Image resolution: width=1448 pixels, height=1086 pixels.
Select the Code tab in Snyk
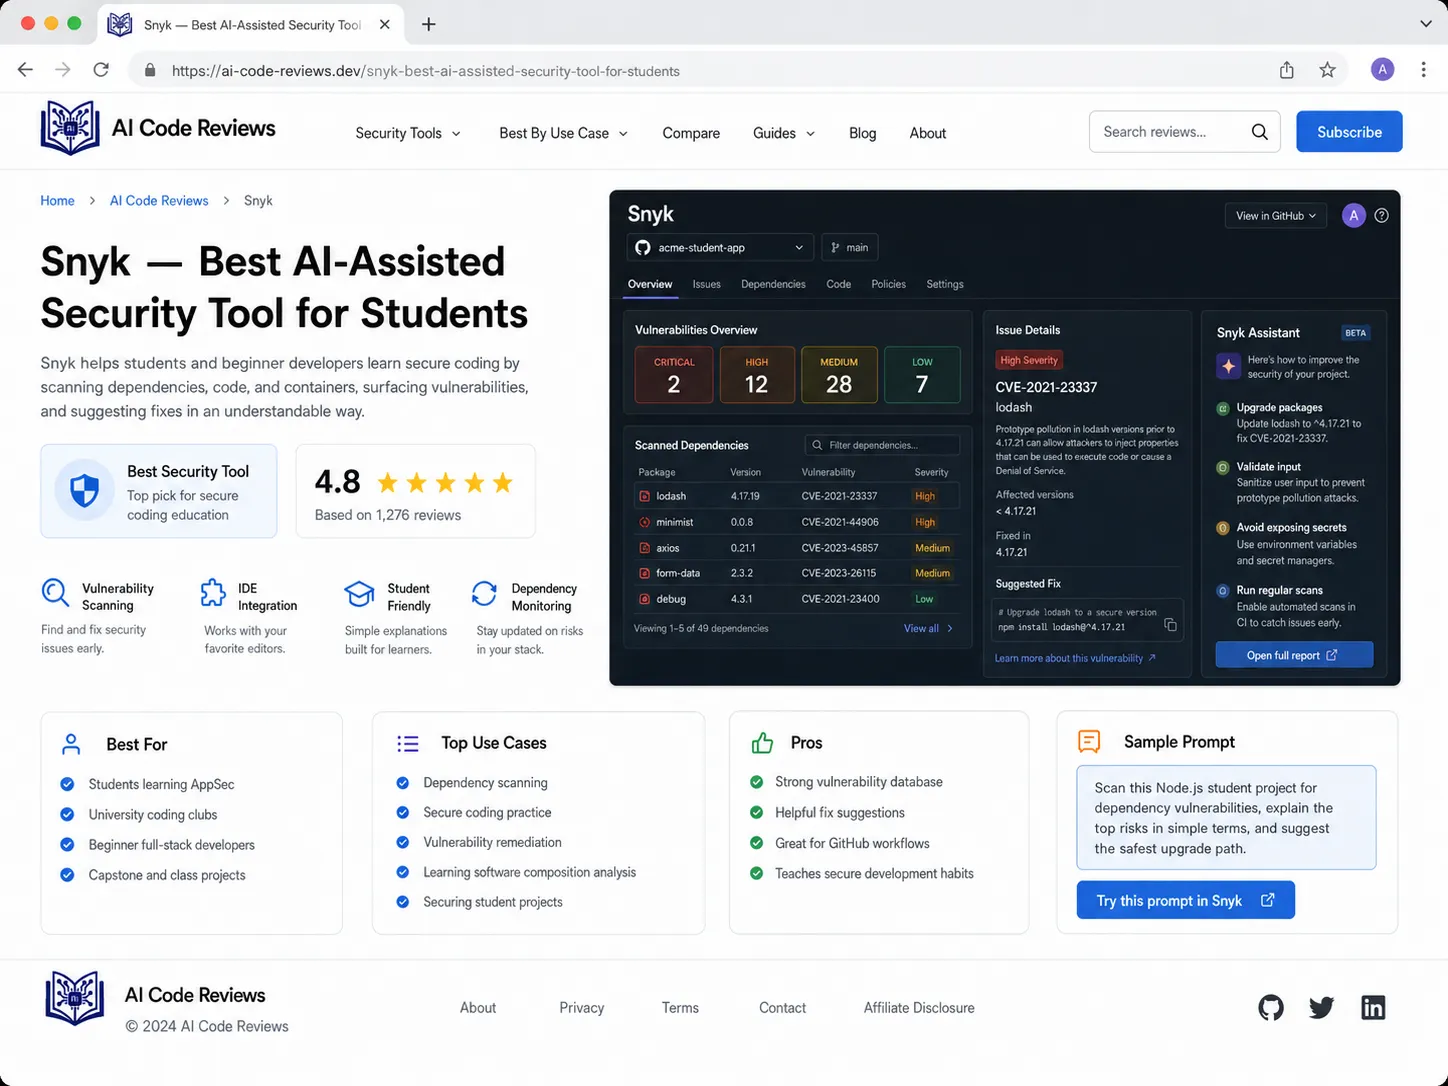click(838, 284)
